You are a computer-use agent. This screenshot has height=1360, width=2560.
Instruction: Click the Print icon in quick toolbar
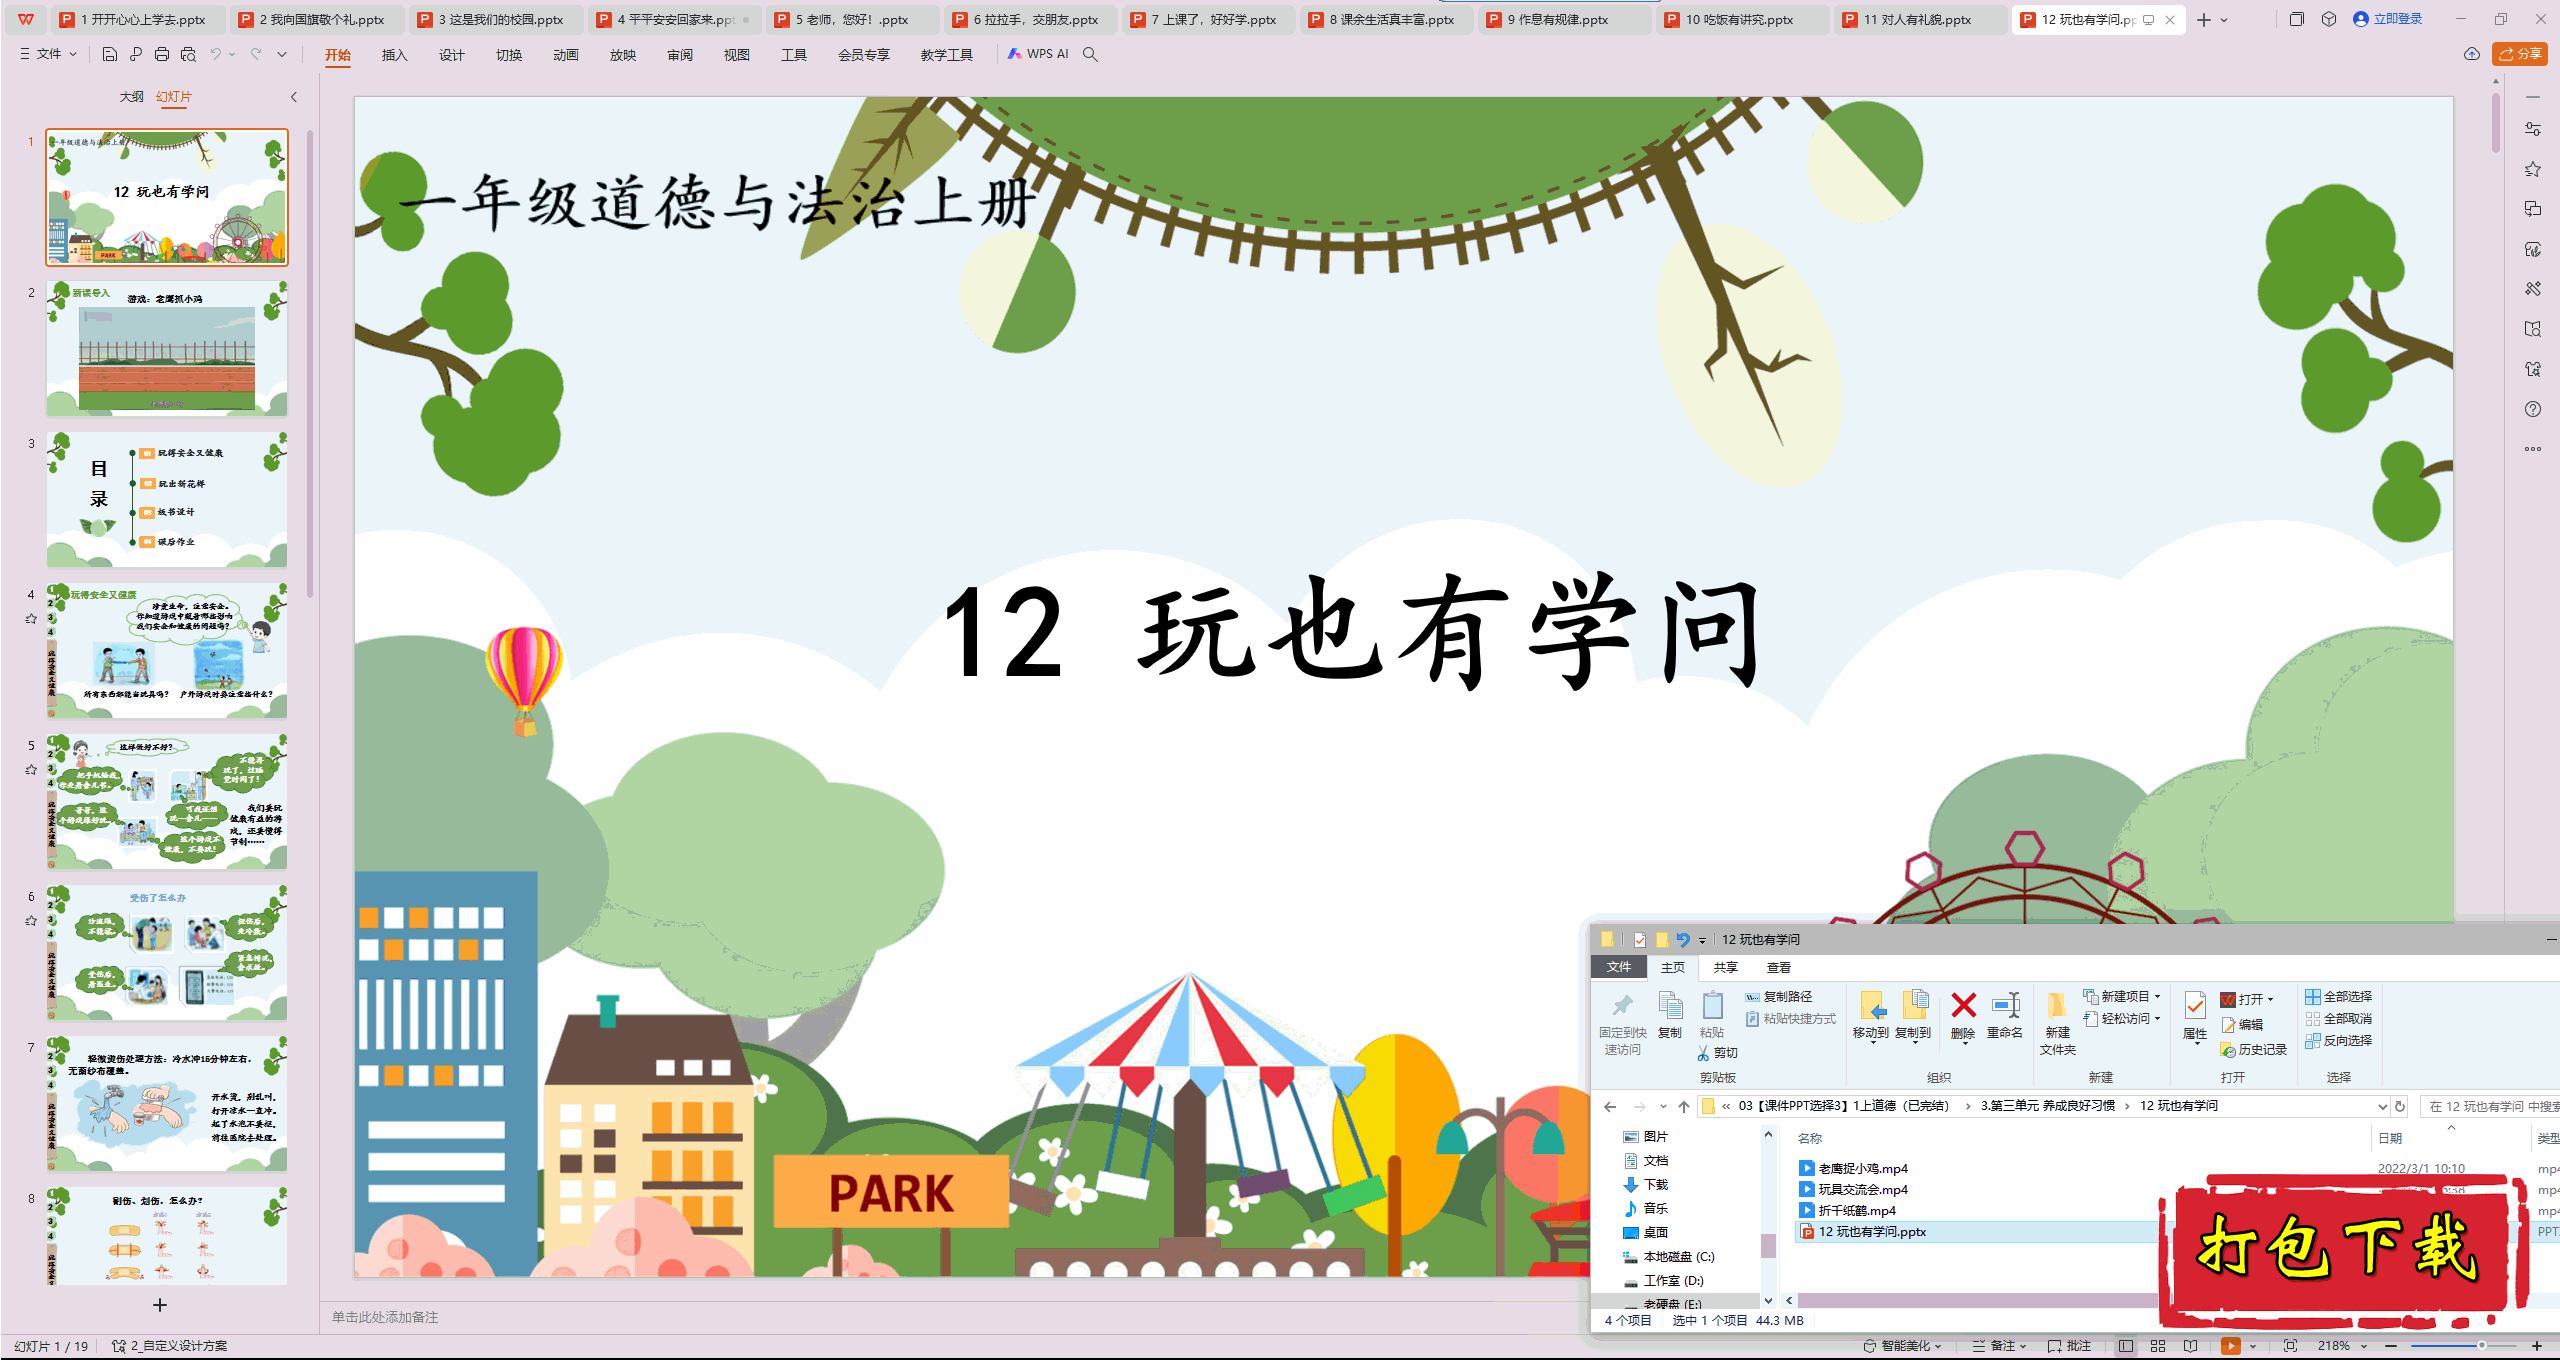pyautogui.click(x=162, y=54)
